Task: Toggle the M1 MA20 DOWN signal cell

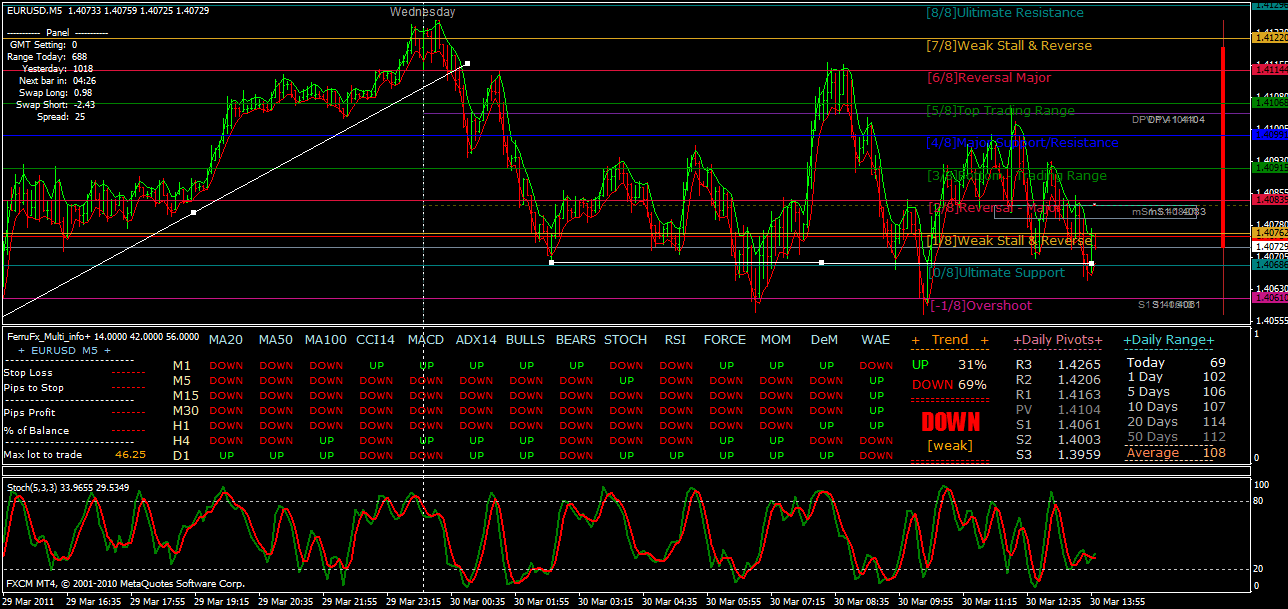Action: tap(226, 366)
